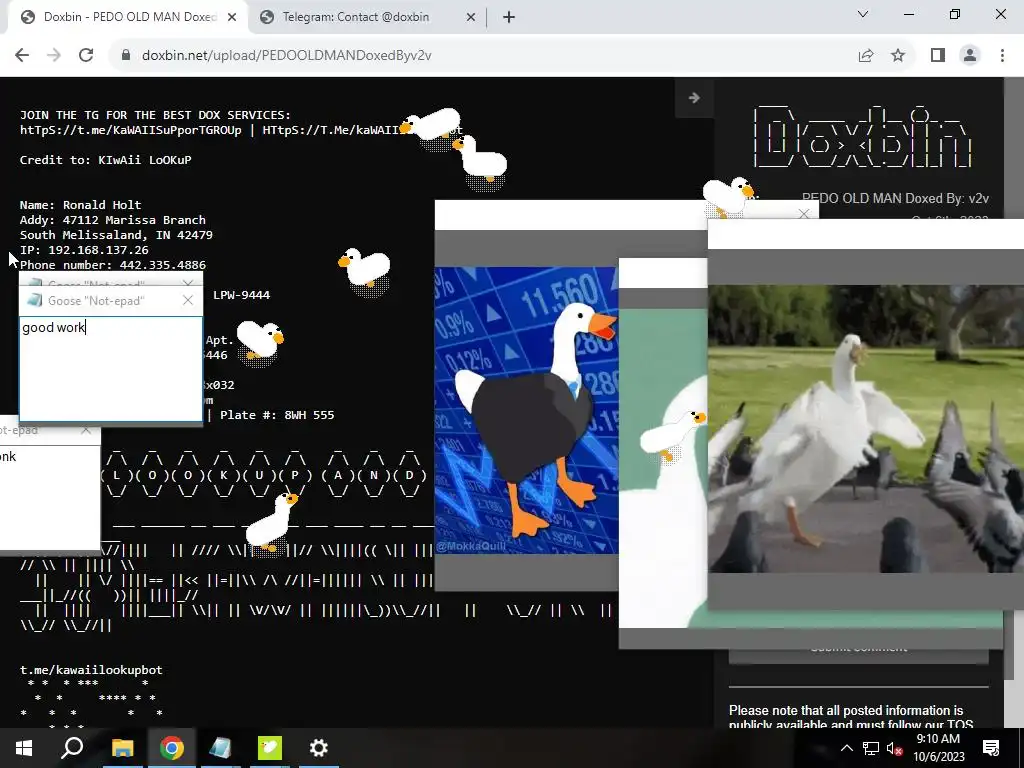Open the taskbar clock showing 9:10 AM
The width and height of the screenshot is (1024, 768).
[938, 748]
